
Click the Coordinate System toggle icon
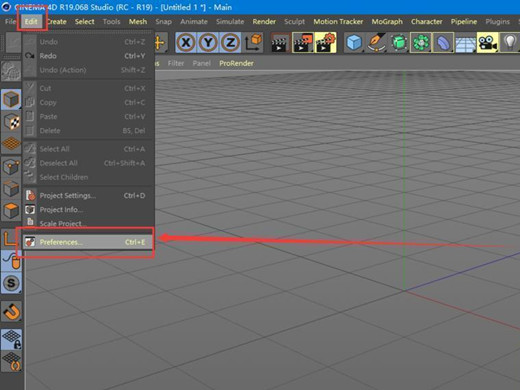[254, 42]
